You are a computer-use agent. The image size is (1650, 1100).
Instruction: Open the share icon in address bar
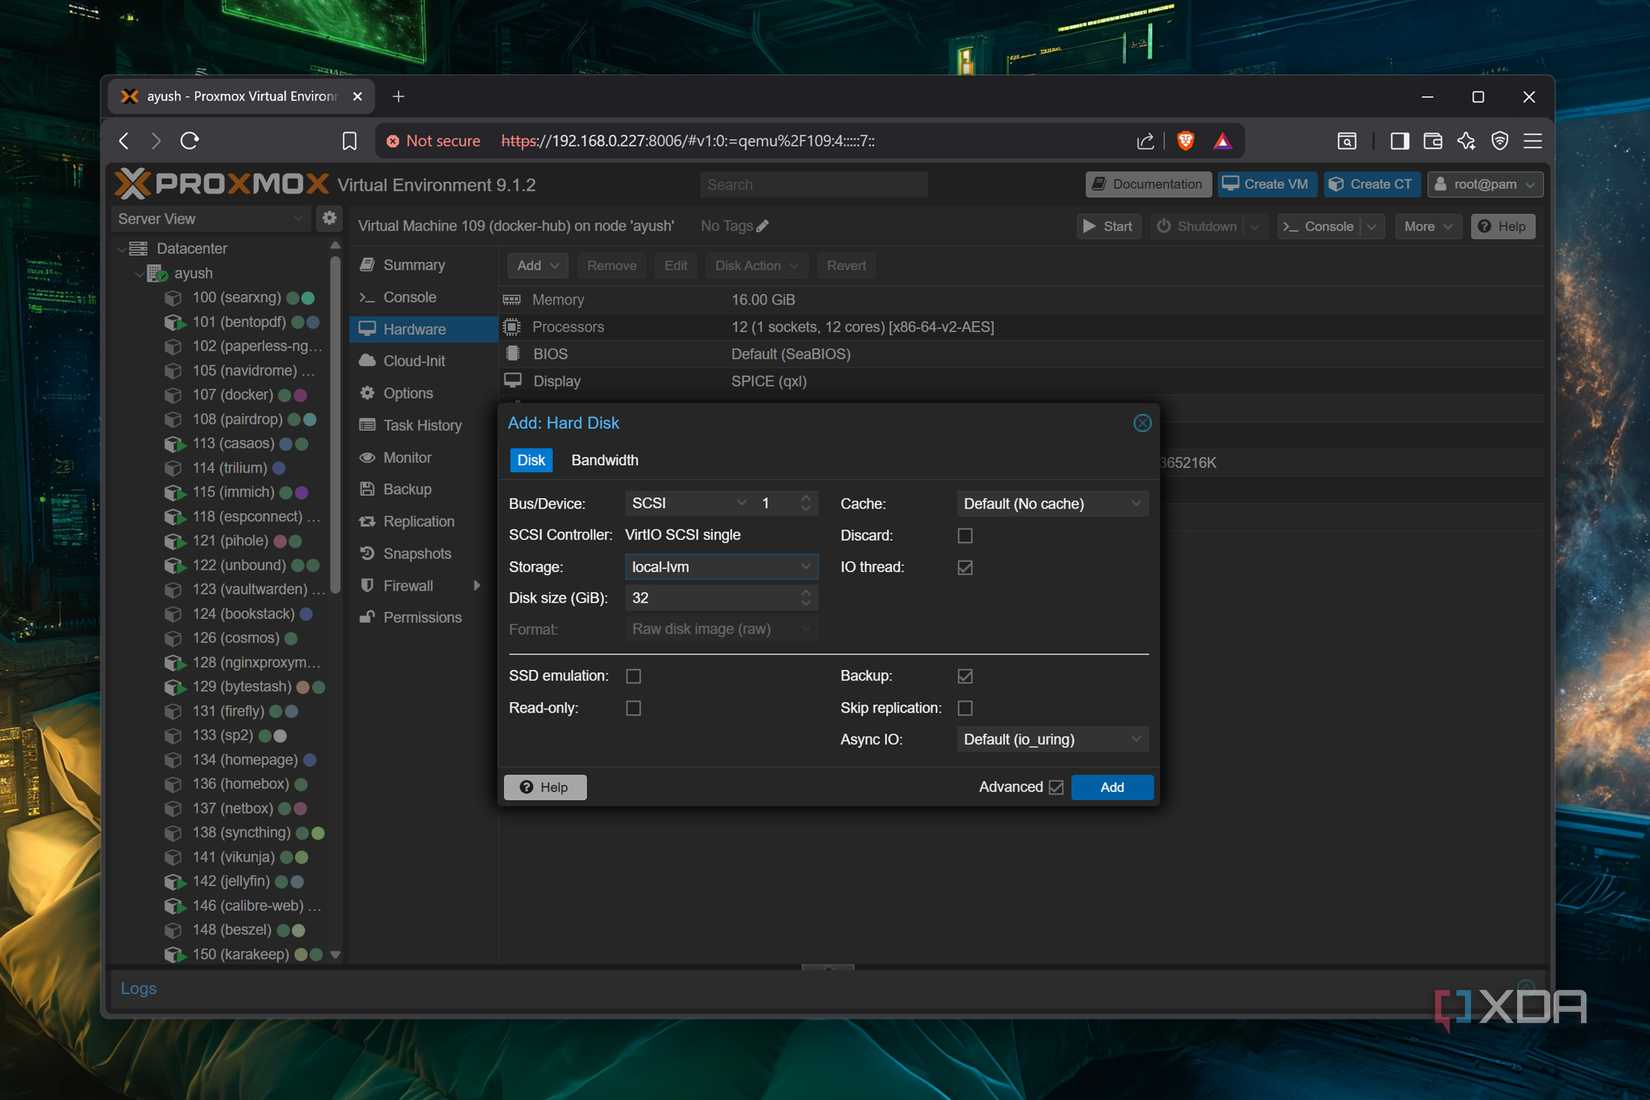point(1145,141)
